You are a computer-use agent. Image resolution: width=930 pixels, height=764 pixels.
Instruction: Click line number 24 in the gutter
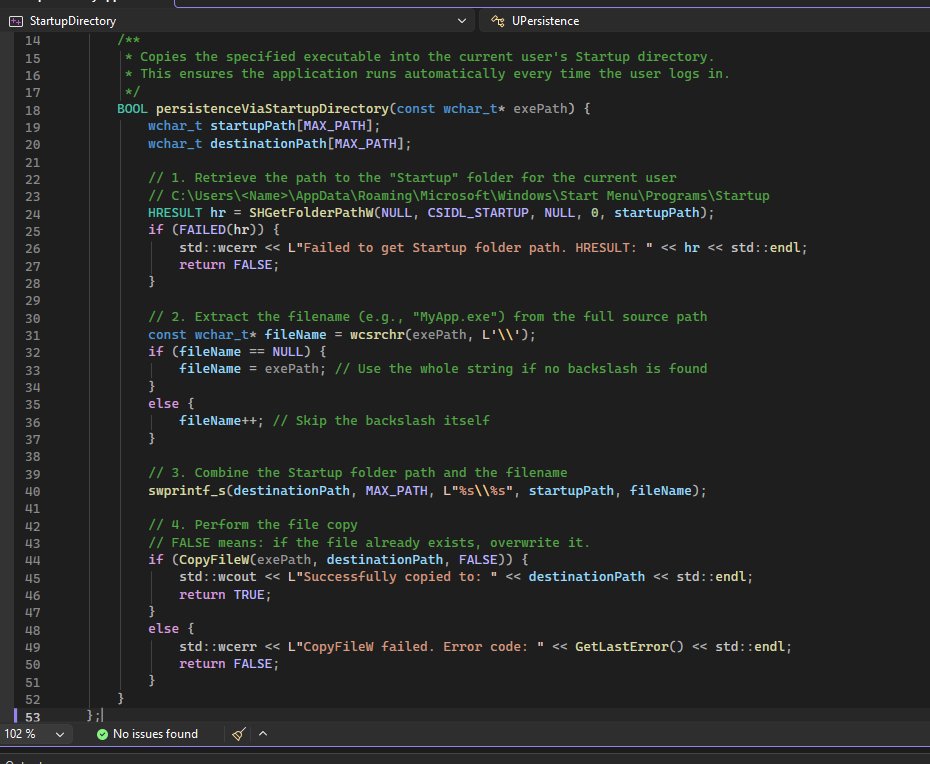click(33, 214)
